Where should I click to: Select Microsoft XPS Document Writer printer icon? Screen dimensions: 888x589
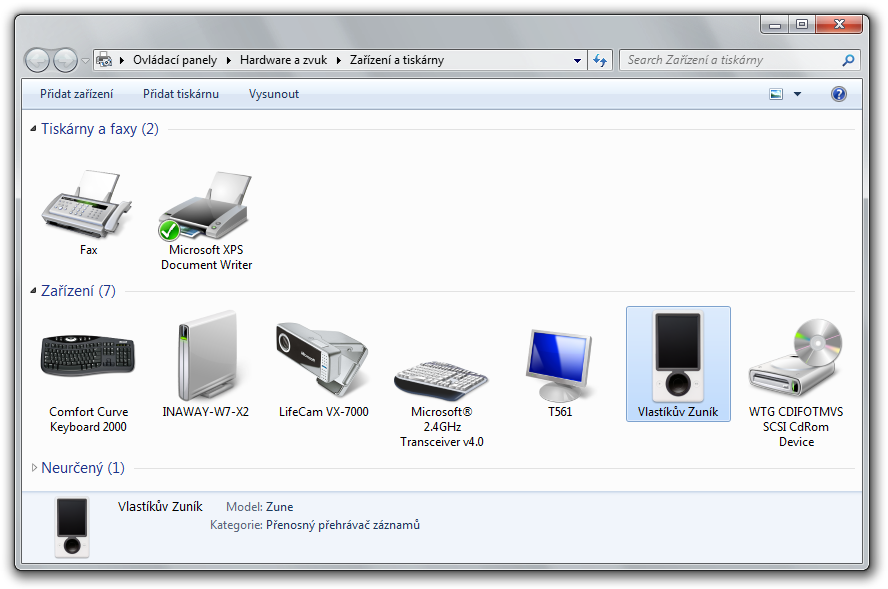click(x=206, y=206)
